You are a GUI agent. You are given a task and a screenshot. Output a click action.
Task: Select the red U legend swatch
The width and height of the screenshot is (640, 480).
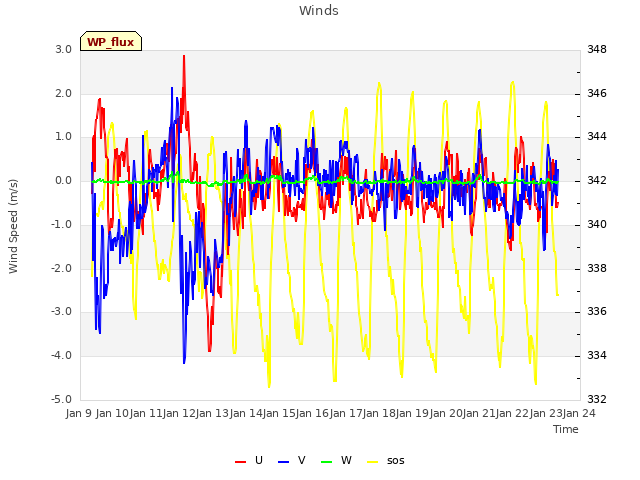(240, 462)
